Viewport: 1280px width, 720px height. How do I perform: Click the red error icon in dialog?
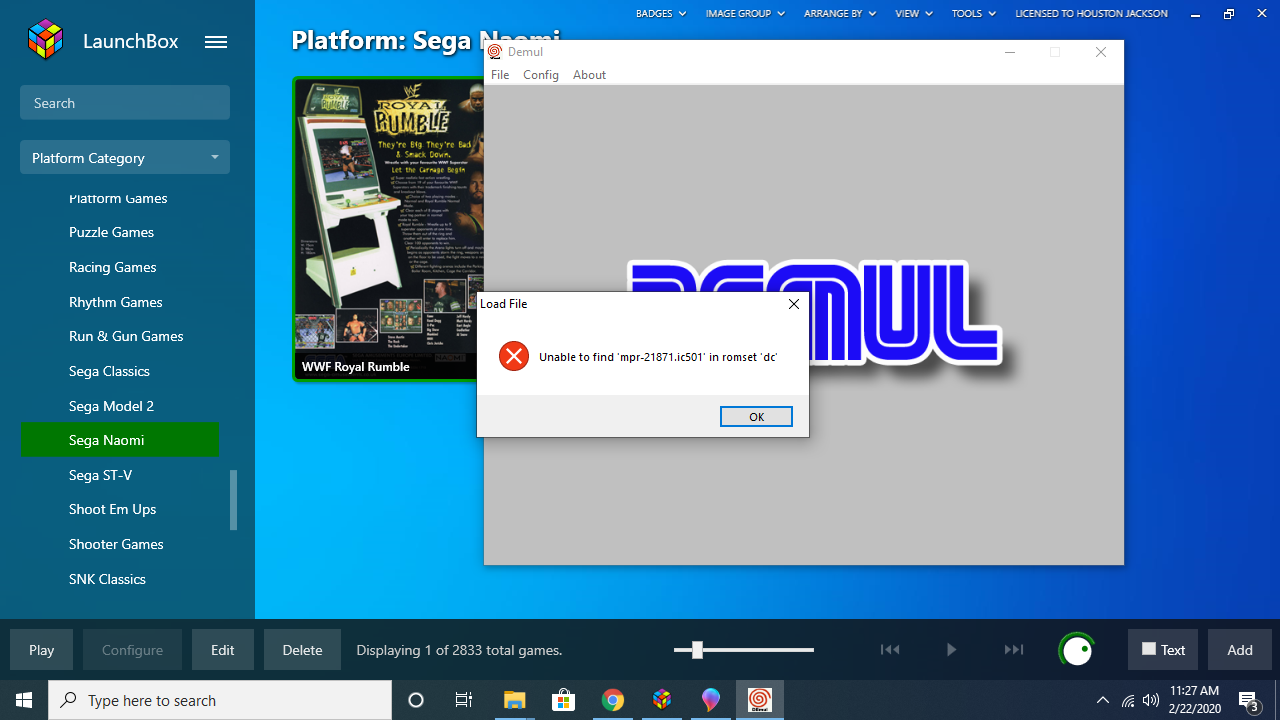514,356
